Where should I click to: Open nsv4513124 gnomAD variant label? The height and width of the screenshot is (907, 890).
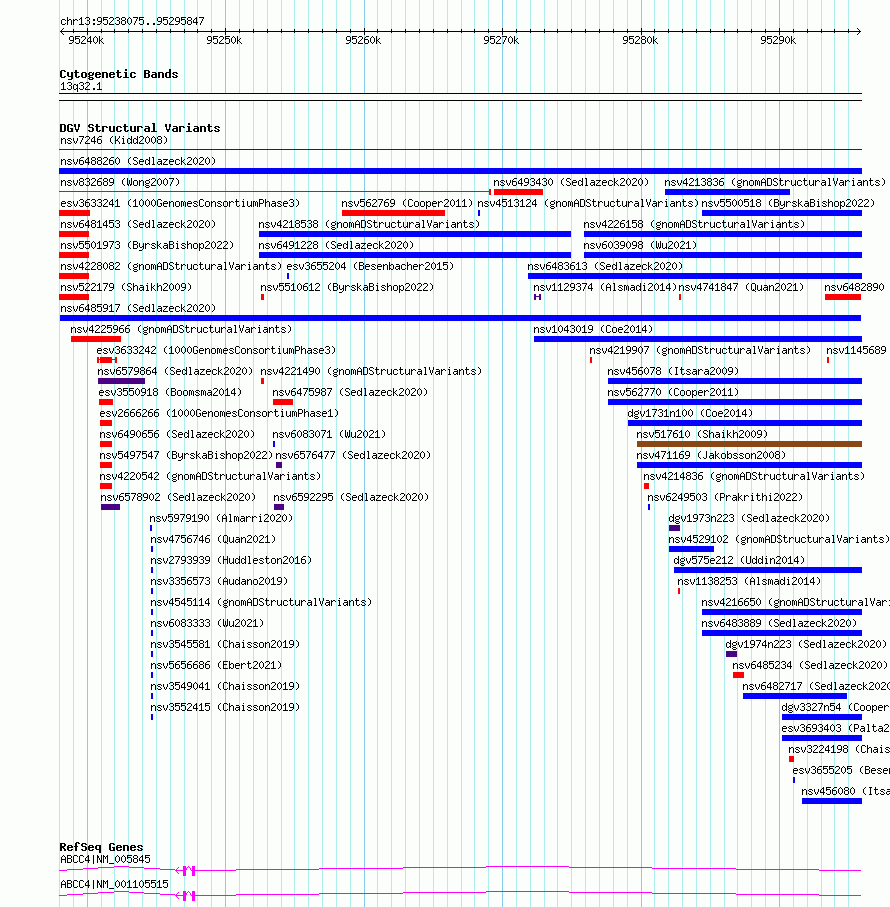point(588,204)
